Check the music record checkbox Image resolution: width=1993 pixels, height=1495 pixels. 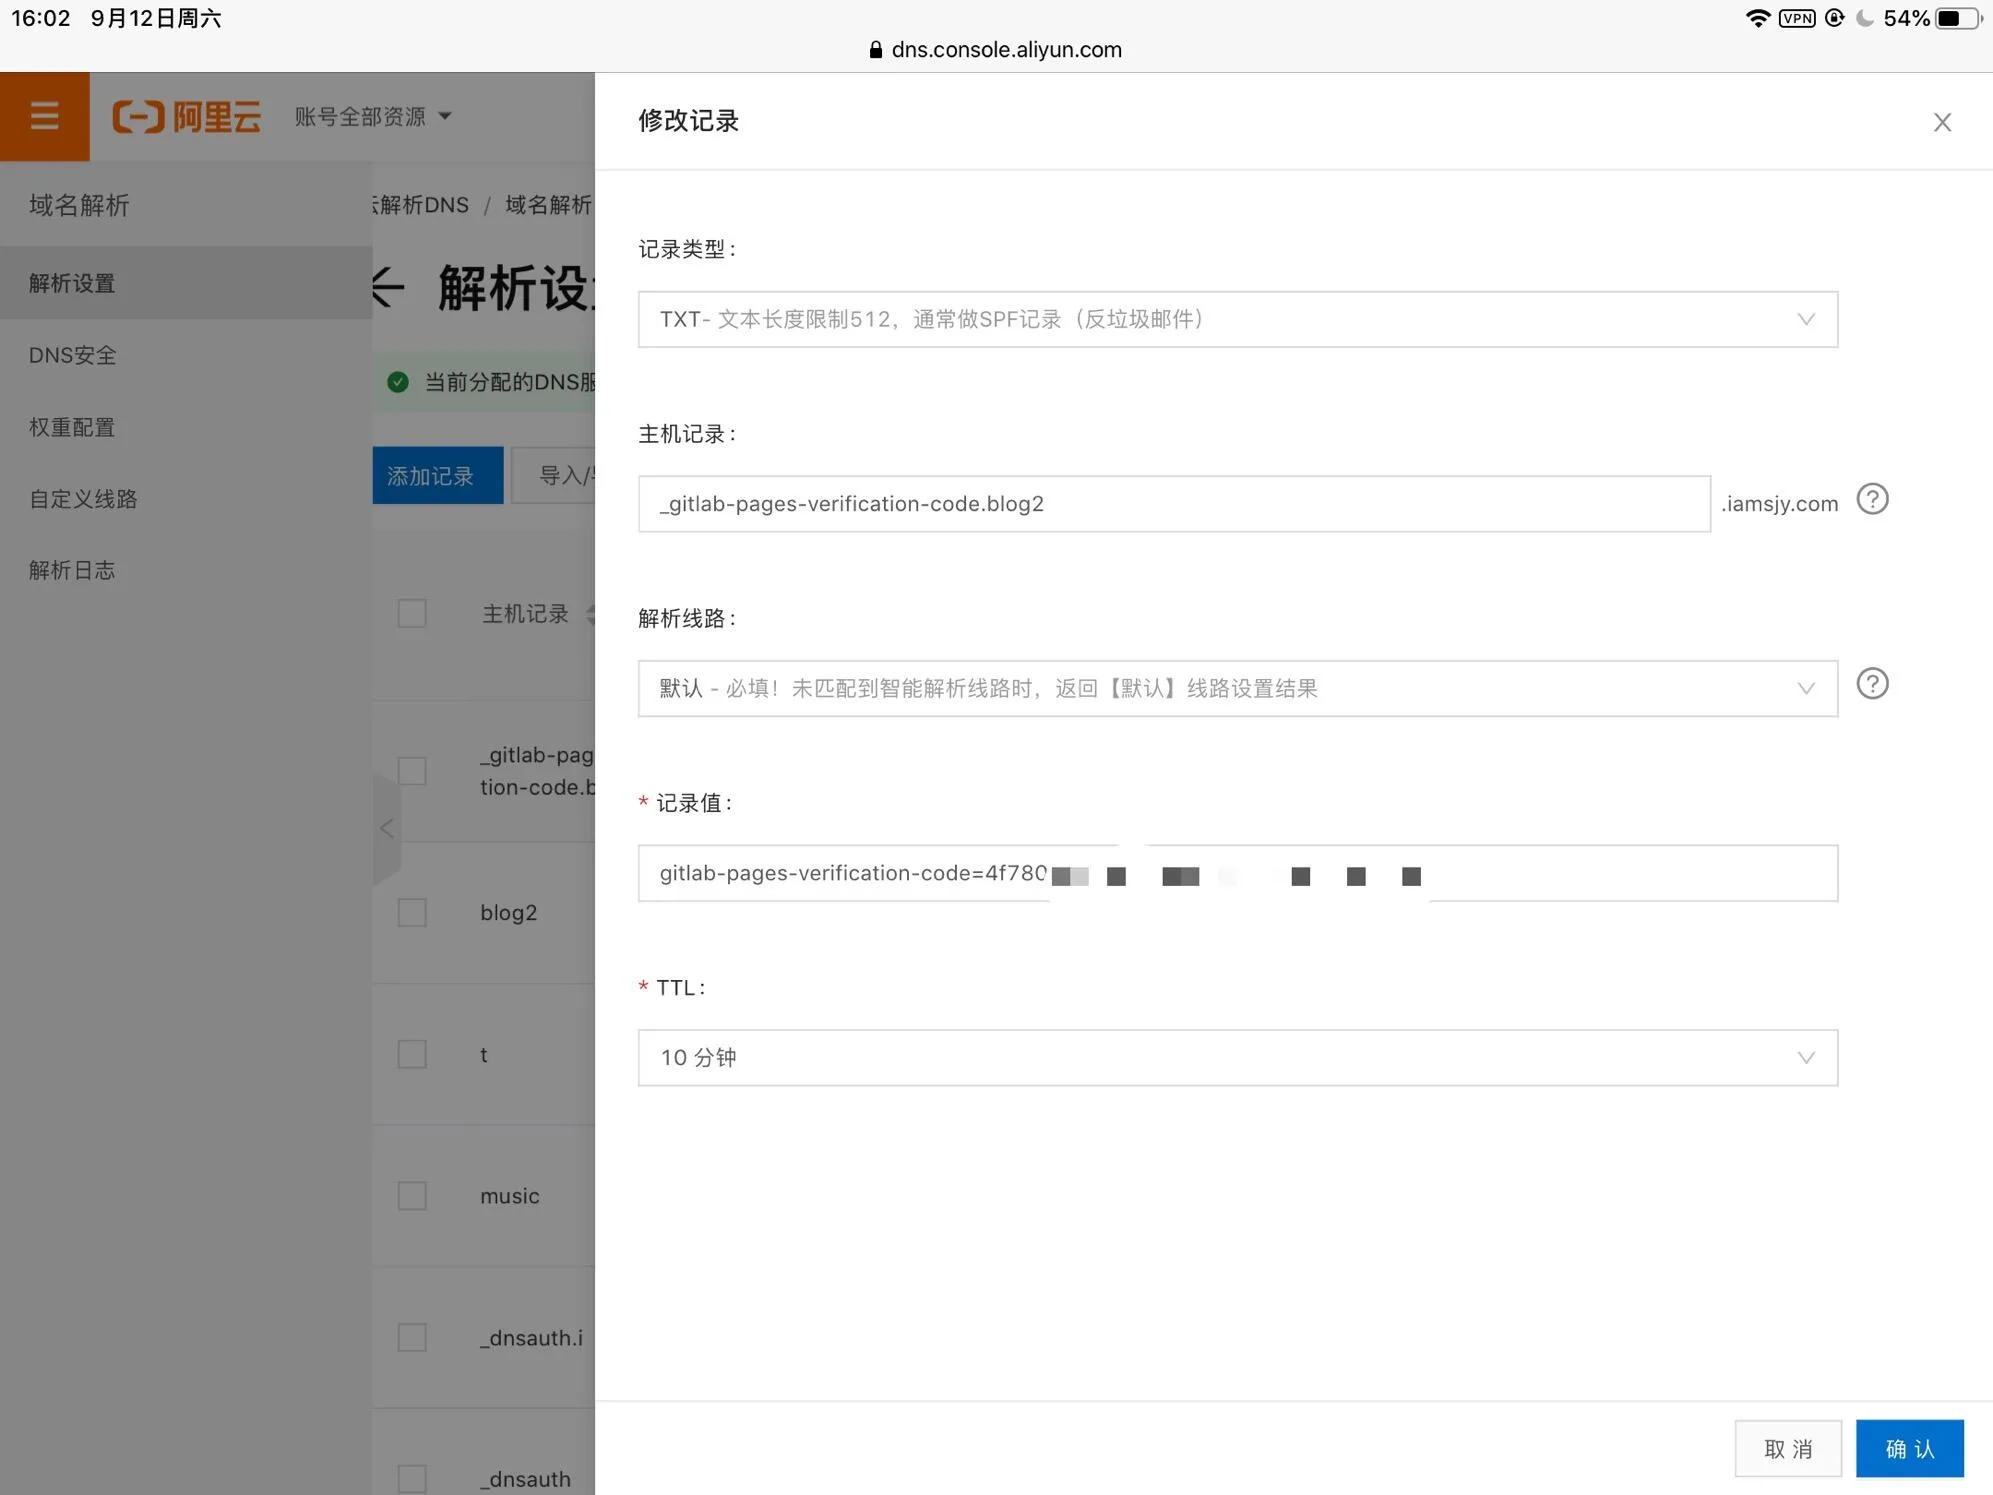coord(412,1196)
